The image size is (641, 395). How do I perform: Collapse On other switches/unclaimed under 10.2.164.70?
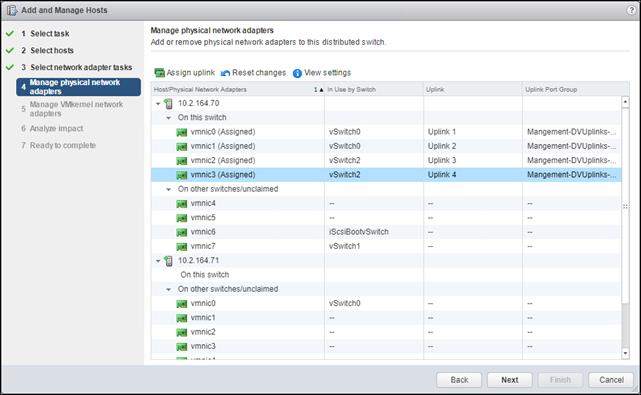(x=168, y=189)
